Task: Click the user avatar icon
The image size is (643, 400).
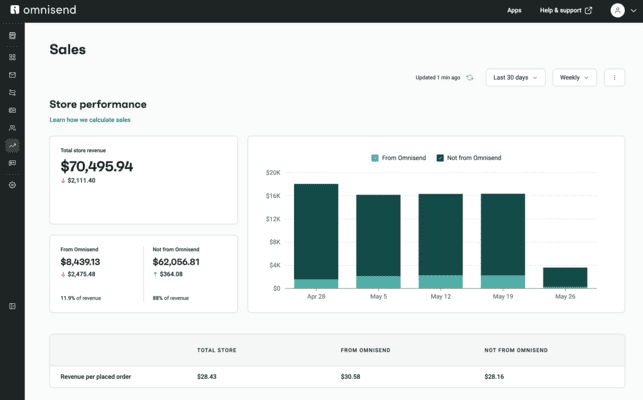Action: coord(617,10)
